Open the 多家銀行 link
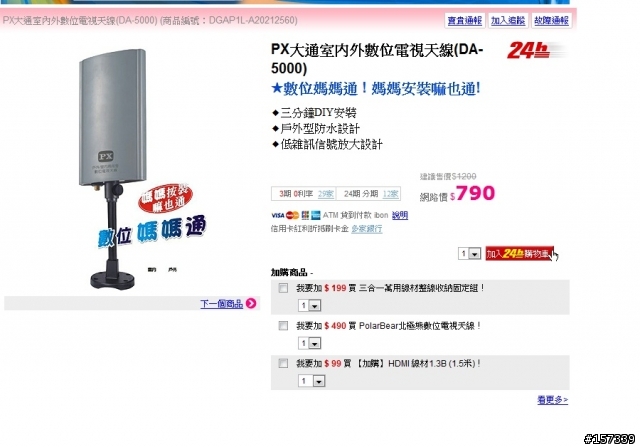This screenshot has height=447, width=640. tap(367, 229)
